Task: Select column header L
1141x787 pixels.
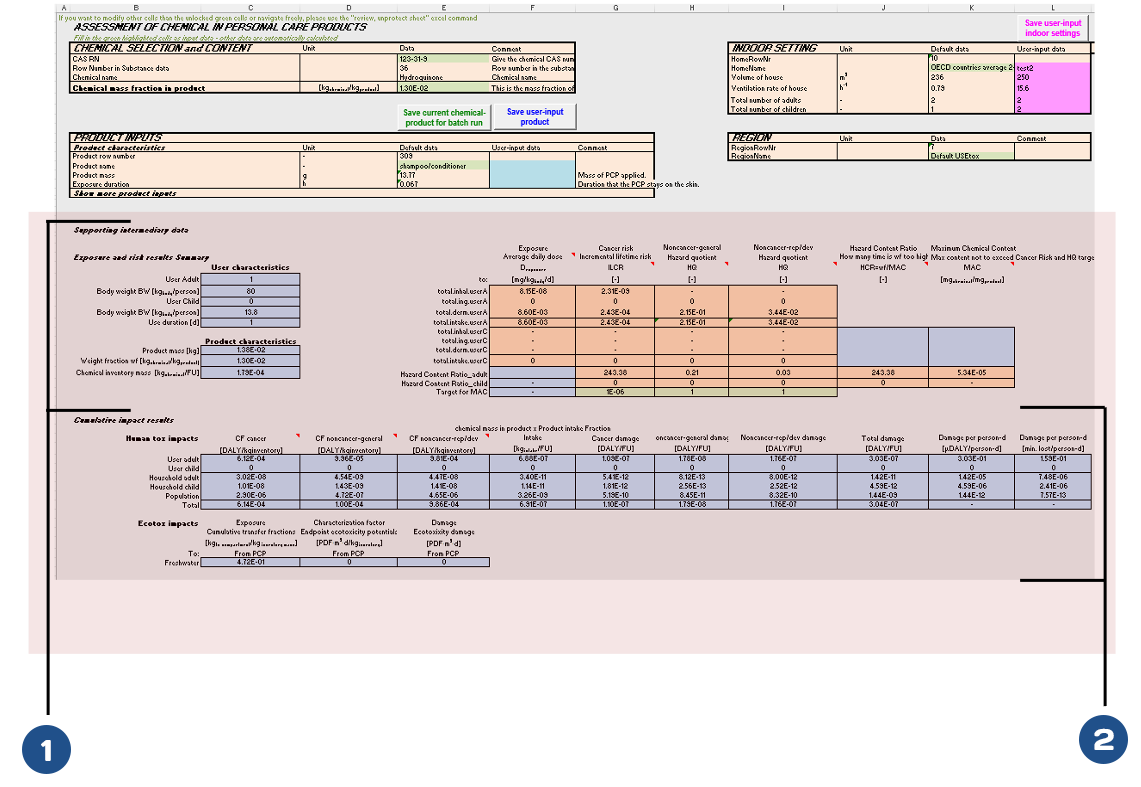Action: point(1052,9)
